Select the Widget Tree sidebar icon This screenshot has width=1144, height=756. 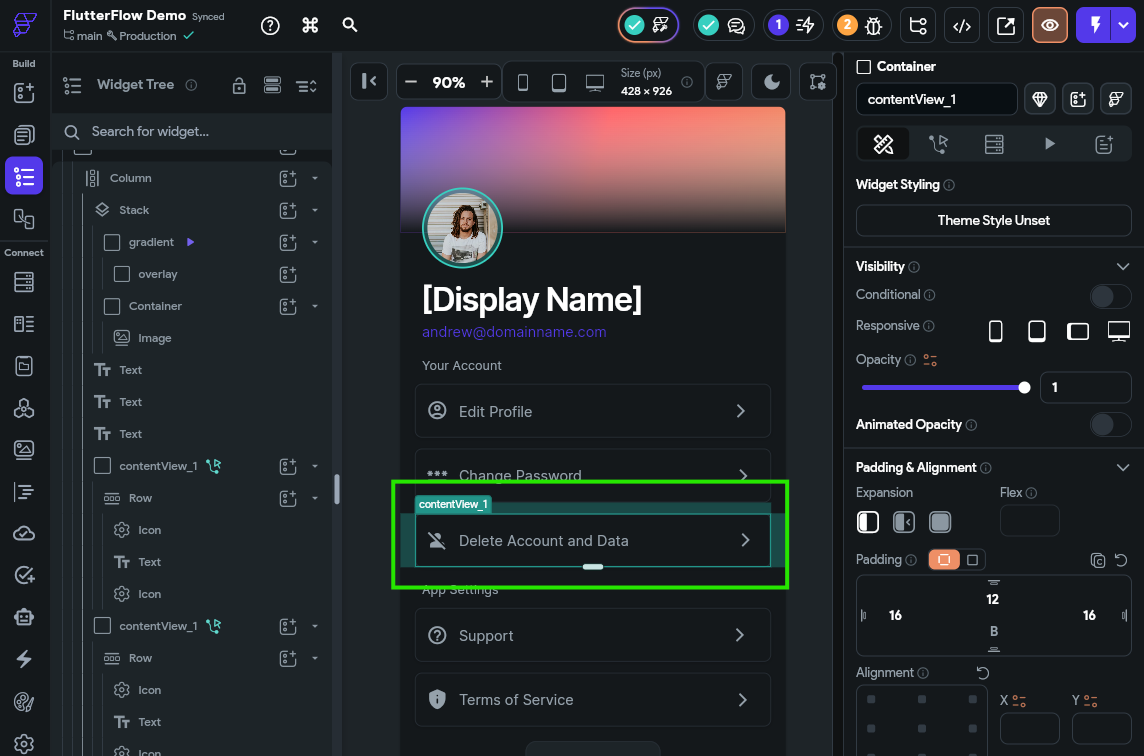click(24, 176)
